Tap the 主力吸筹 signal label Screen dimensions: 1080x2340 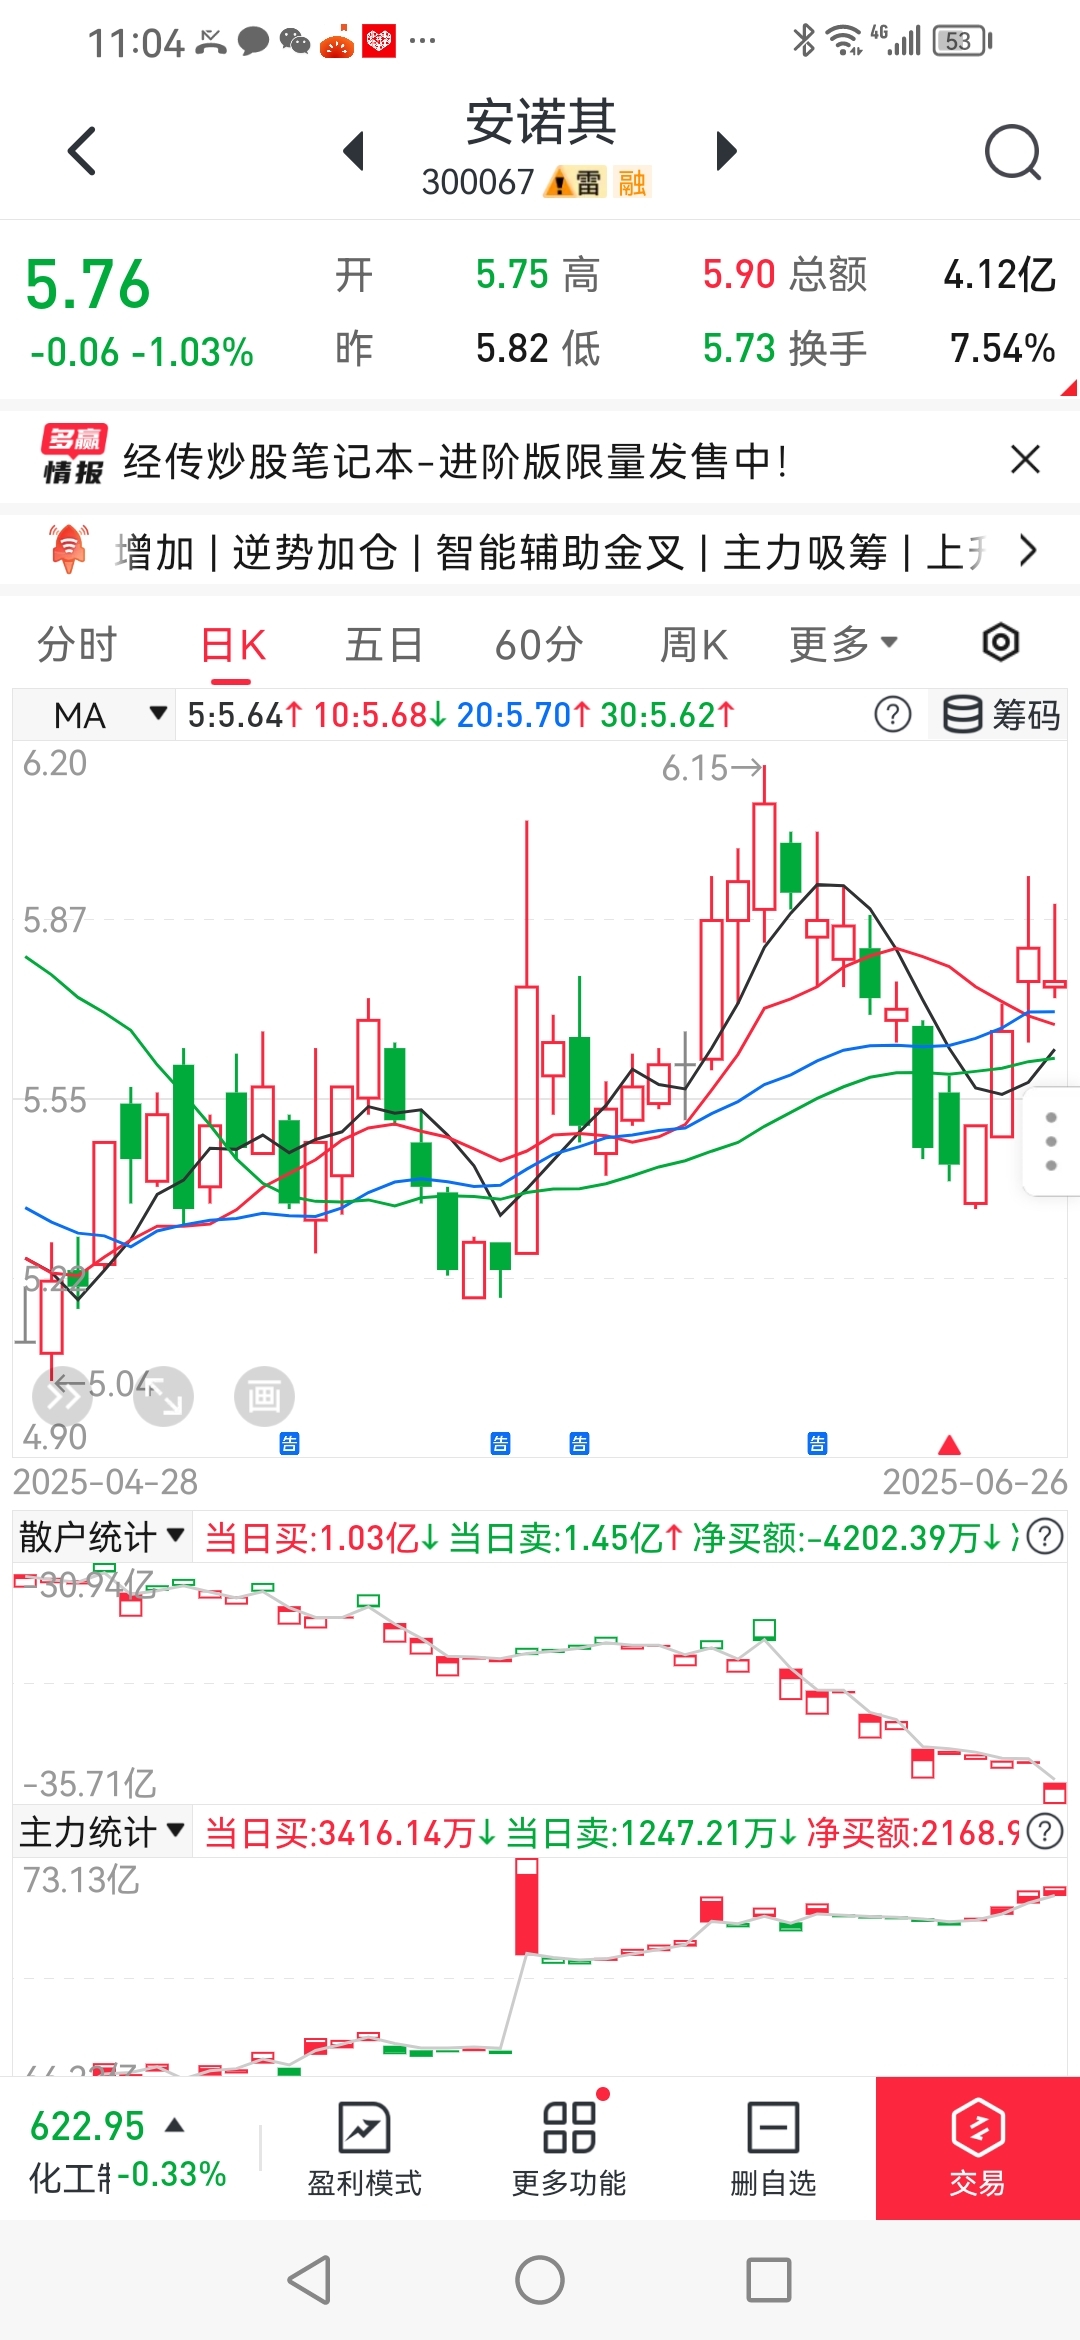[805, 552]
